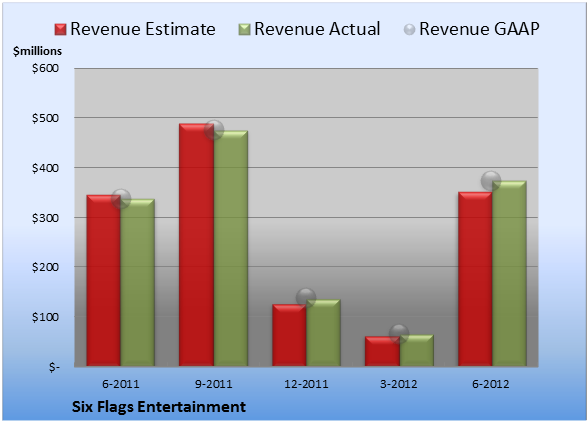The width and height of the screenshot is (588, 422).
Task: Click the '3-2012' quarter label
Action: click(x=399, y=384)
